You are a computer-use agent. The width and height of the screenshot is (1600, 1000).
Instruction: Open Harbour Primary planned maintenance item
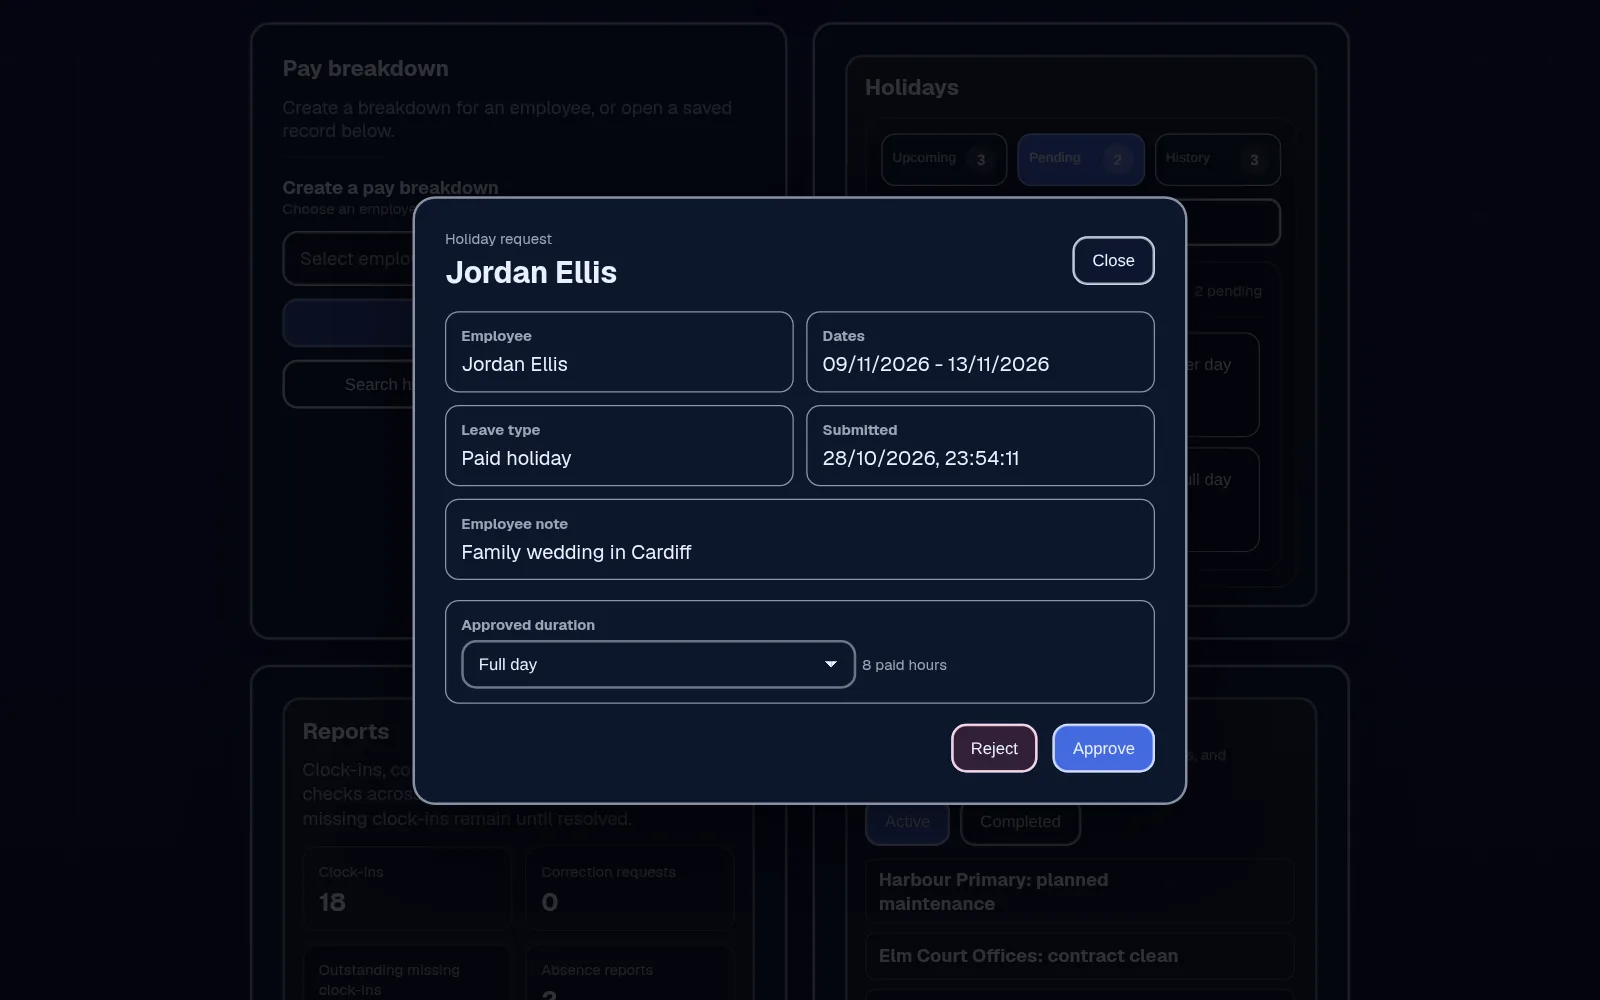point(1079,891)
